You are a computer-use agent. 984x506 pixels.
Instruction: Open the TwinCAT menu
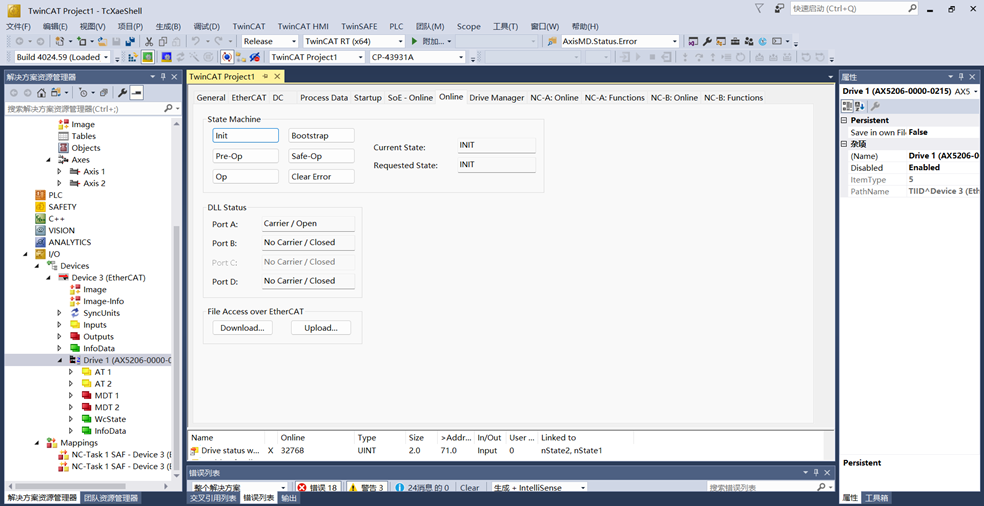click(249, 26)
